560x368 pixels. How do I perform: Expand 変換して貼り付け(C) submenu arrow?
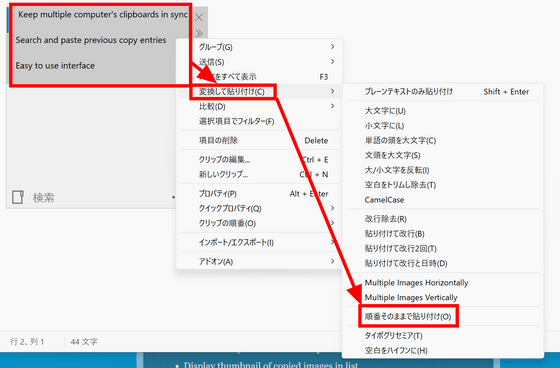pos(332,91)
